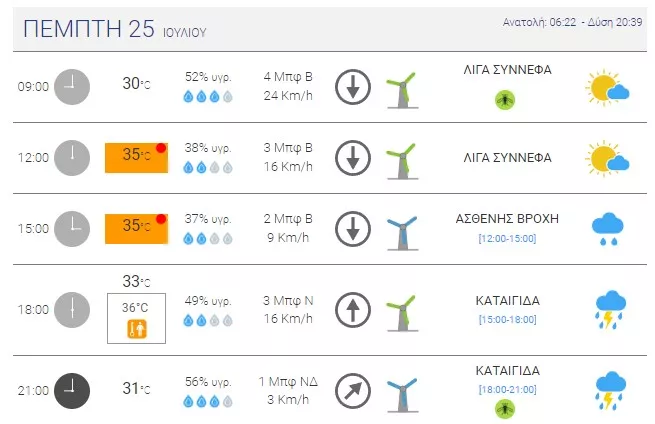Click the green wind turbine at 09:00

(403, 90)
